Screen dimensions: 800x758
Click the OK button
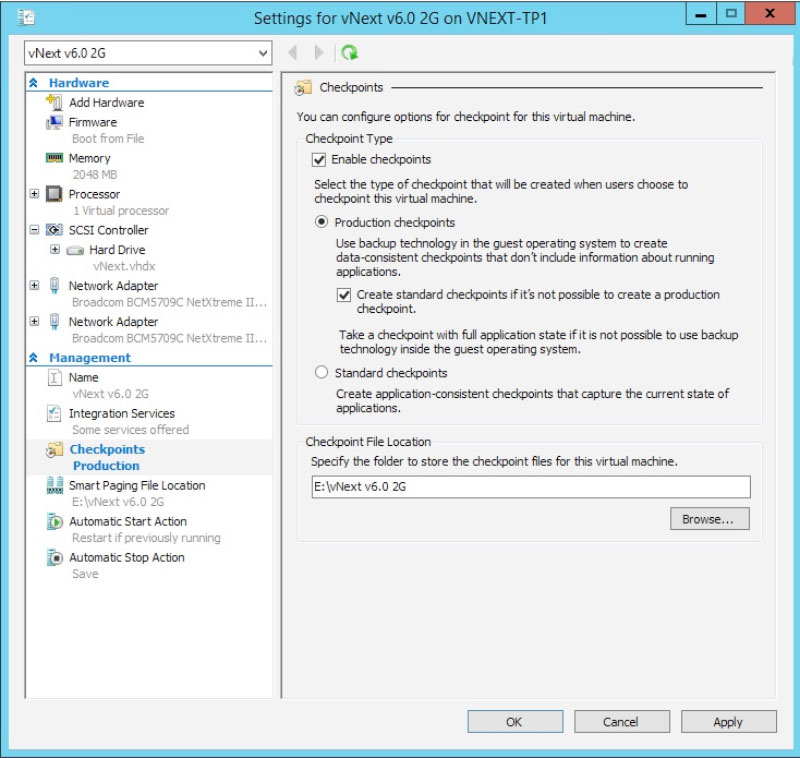[515, 722]
